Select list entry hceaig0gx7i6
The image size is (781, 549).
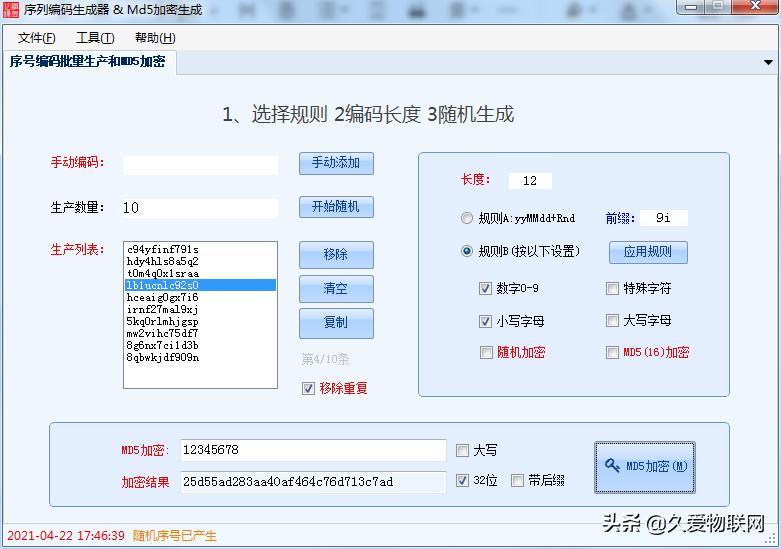(200, 297)
